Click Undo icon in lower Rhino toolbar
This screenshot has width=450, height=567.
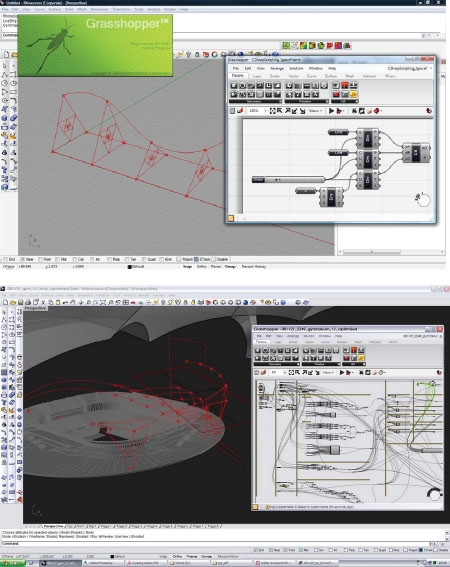coord(66,302)
